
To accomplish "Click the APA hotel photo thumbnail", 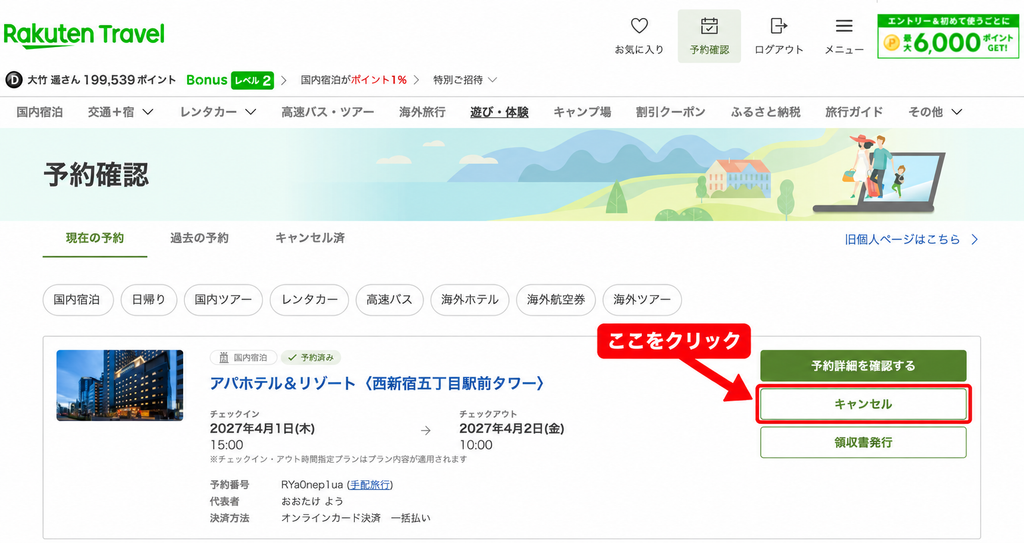I will 120,386.
